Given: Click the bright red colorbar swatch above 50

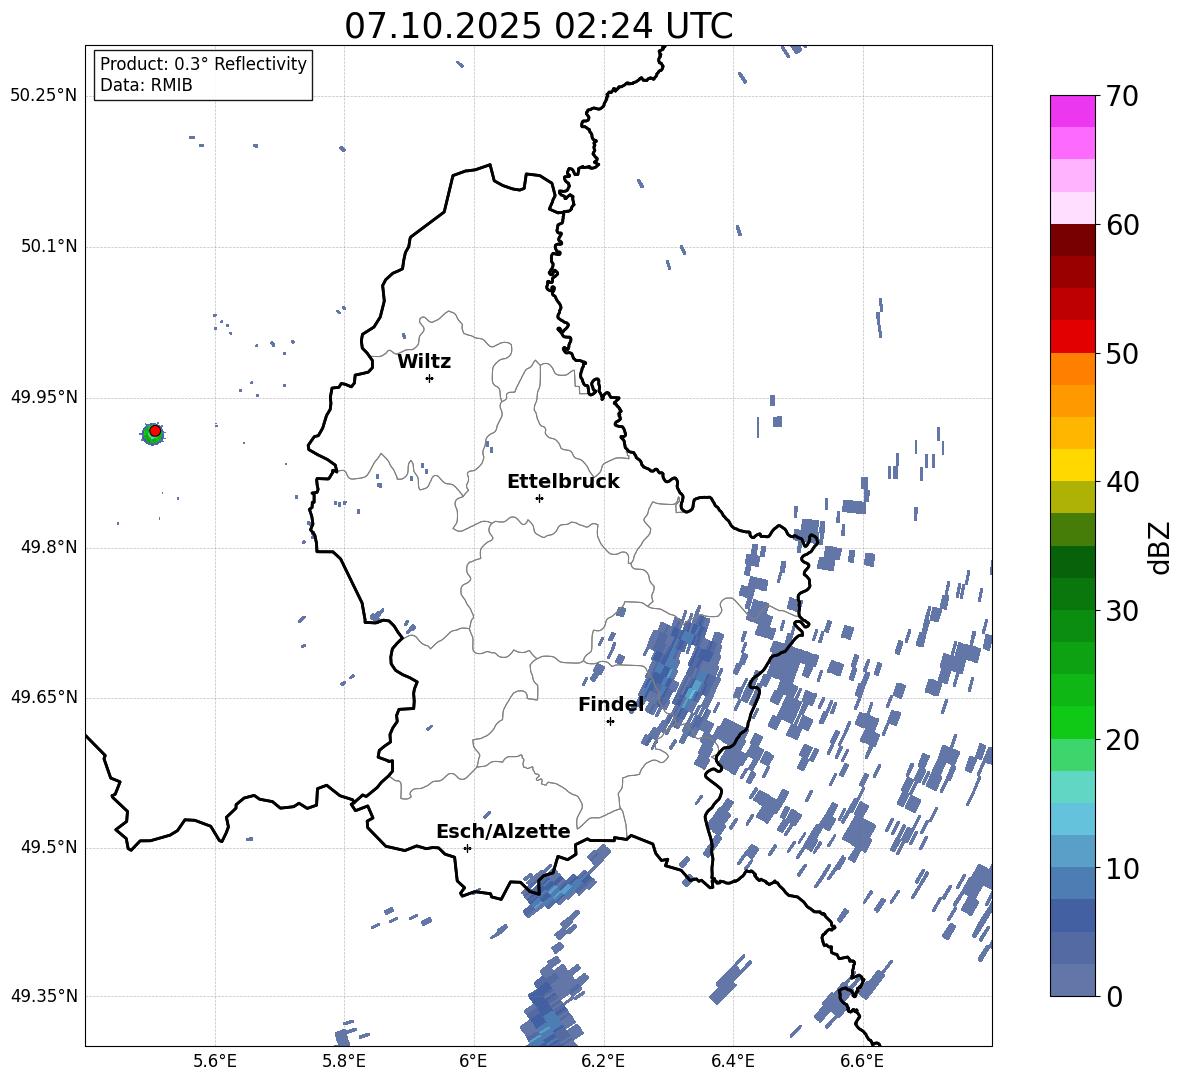Looking at the screenshot, I should click(x=1072, y=336).
